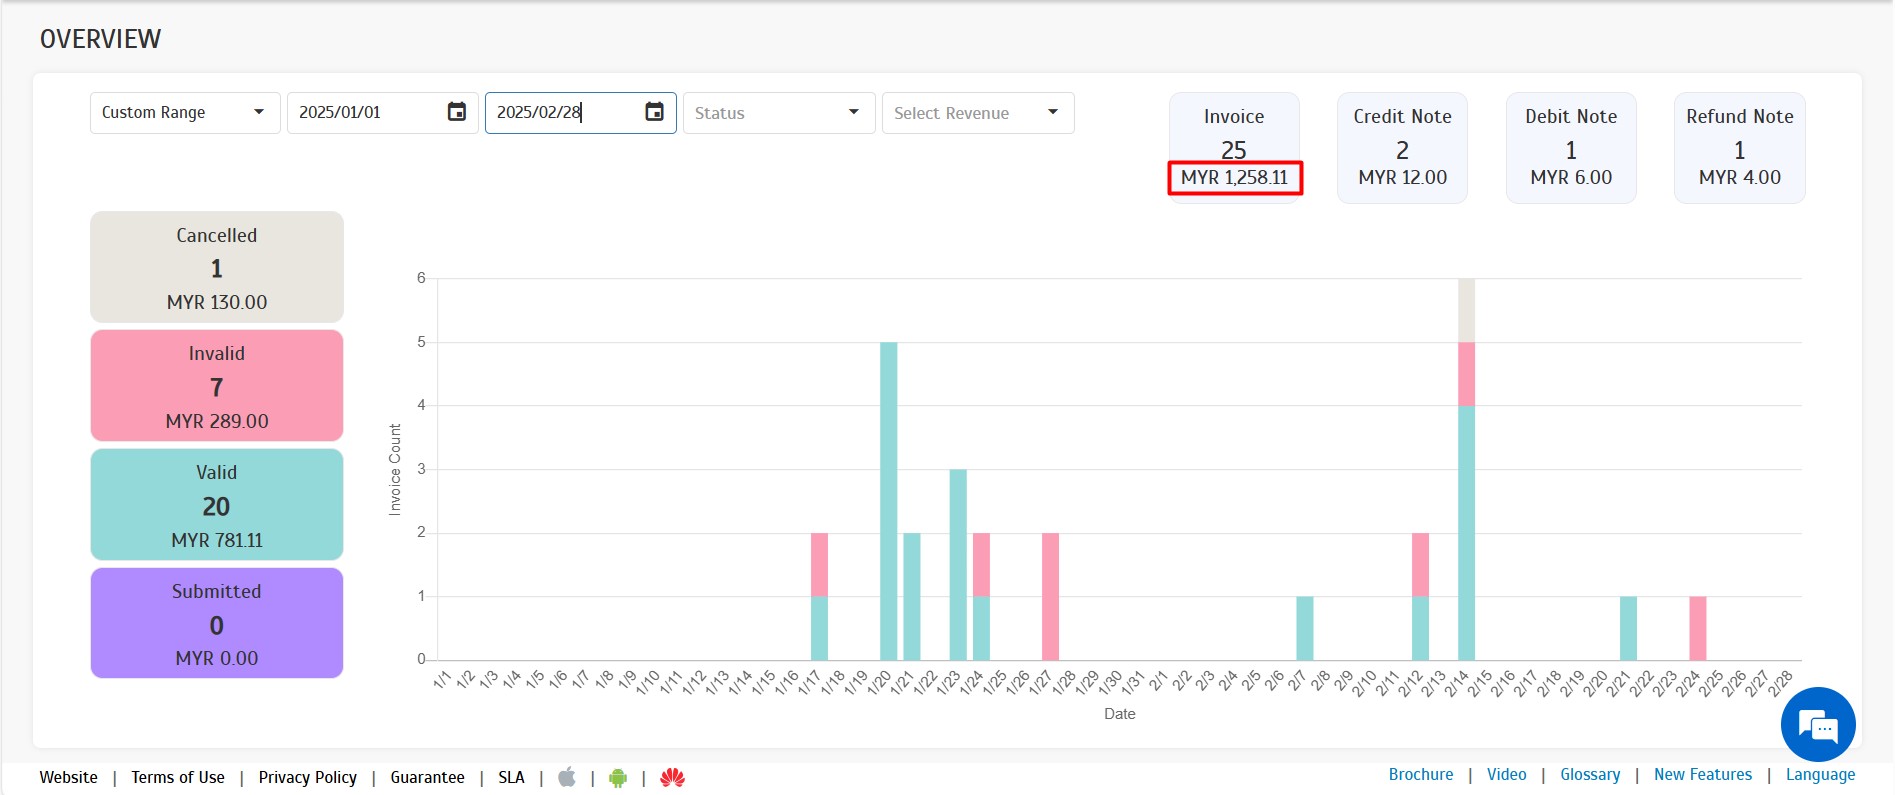Open the Glossary link
The width and height of the screenshot is (1895, 795).
click(1589, 774)
